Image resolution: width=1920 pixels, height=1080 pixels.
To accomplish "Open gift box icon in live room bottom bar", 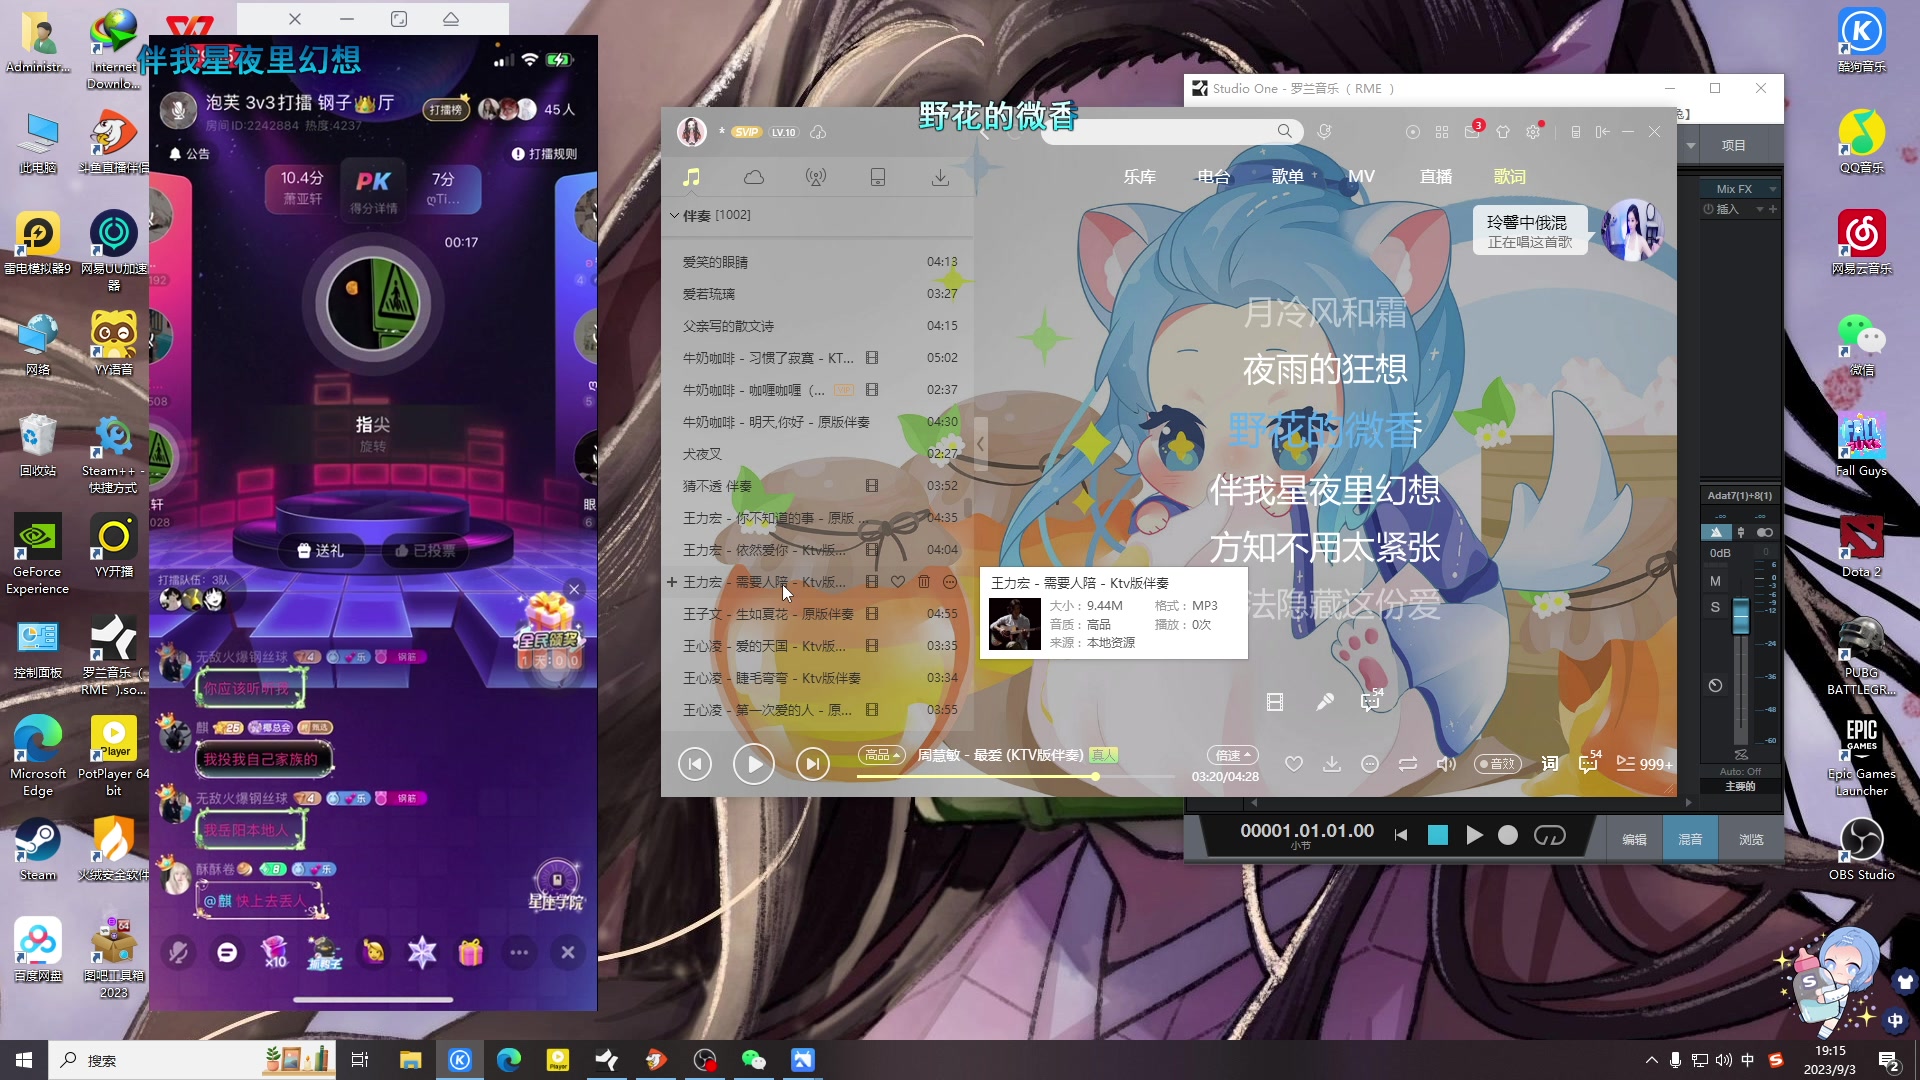I will click(471, 953).
